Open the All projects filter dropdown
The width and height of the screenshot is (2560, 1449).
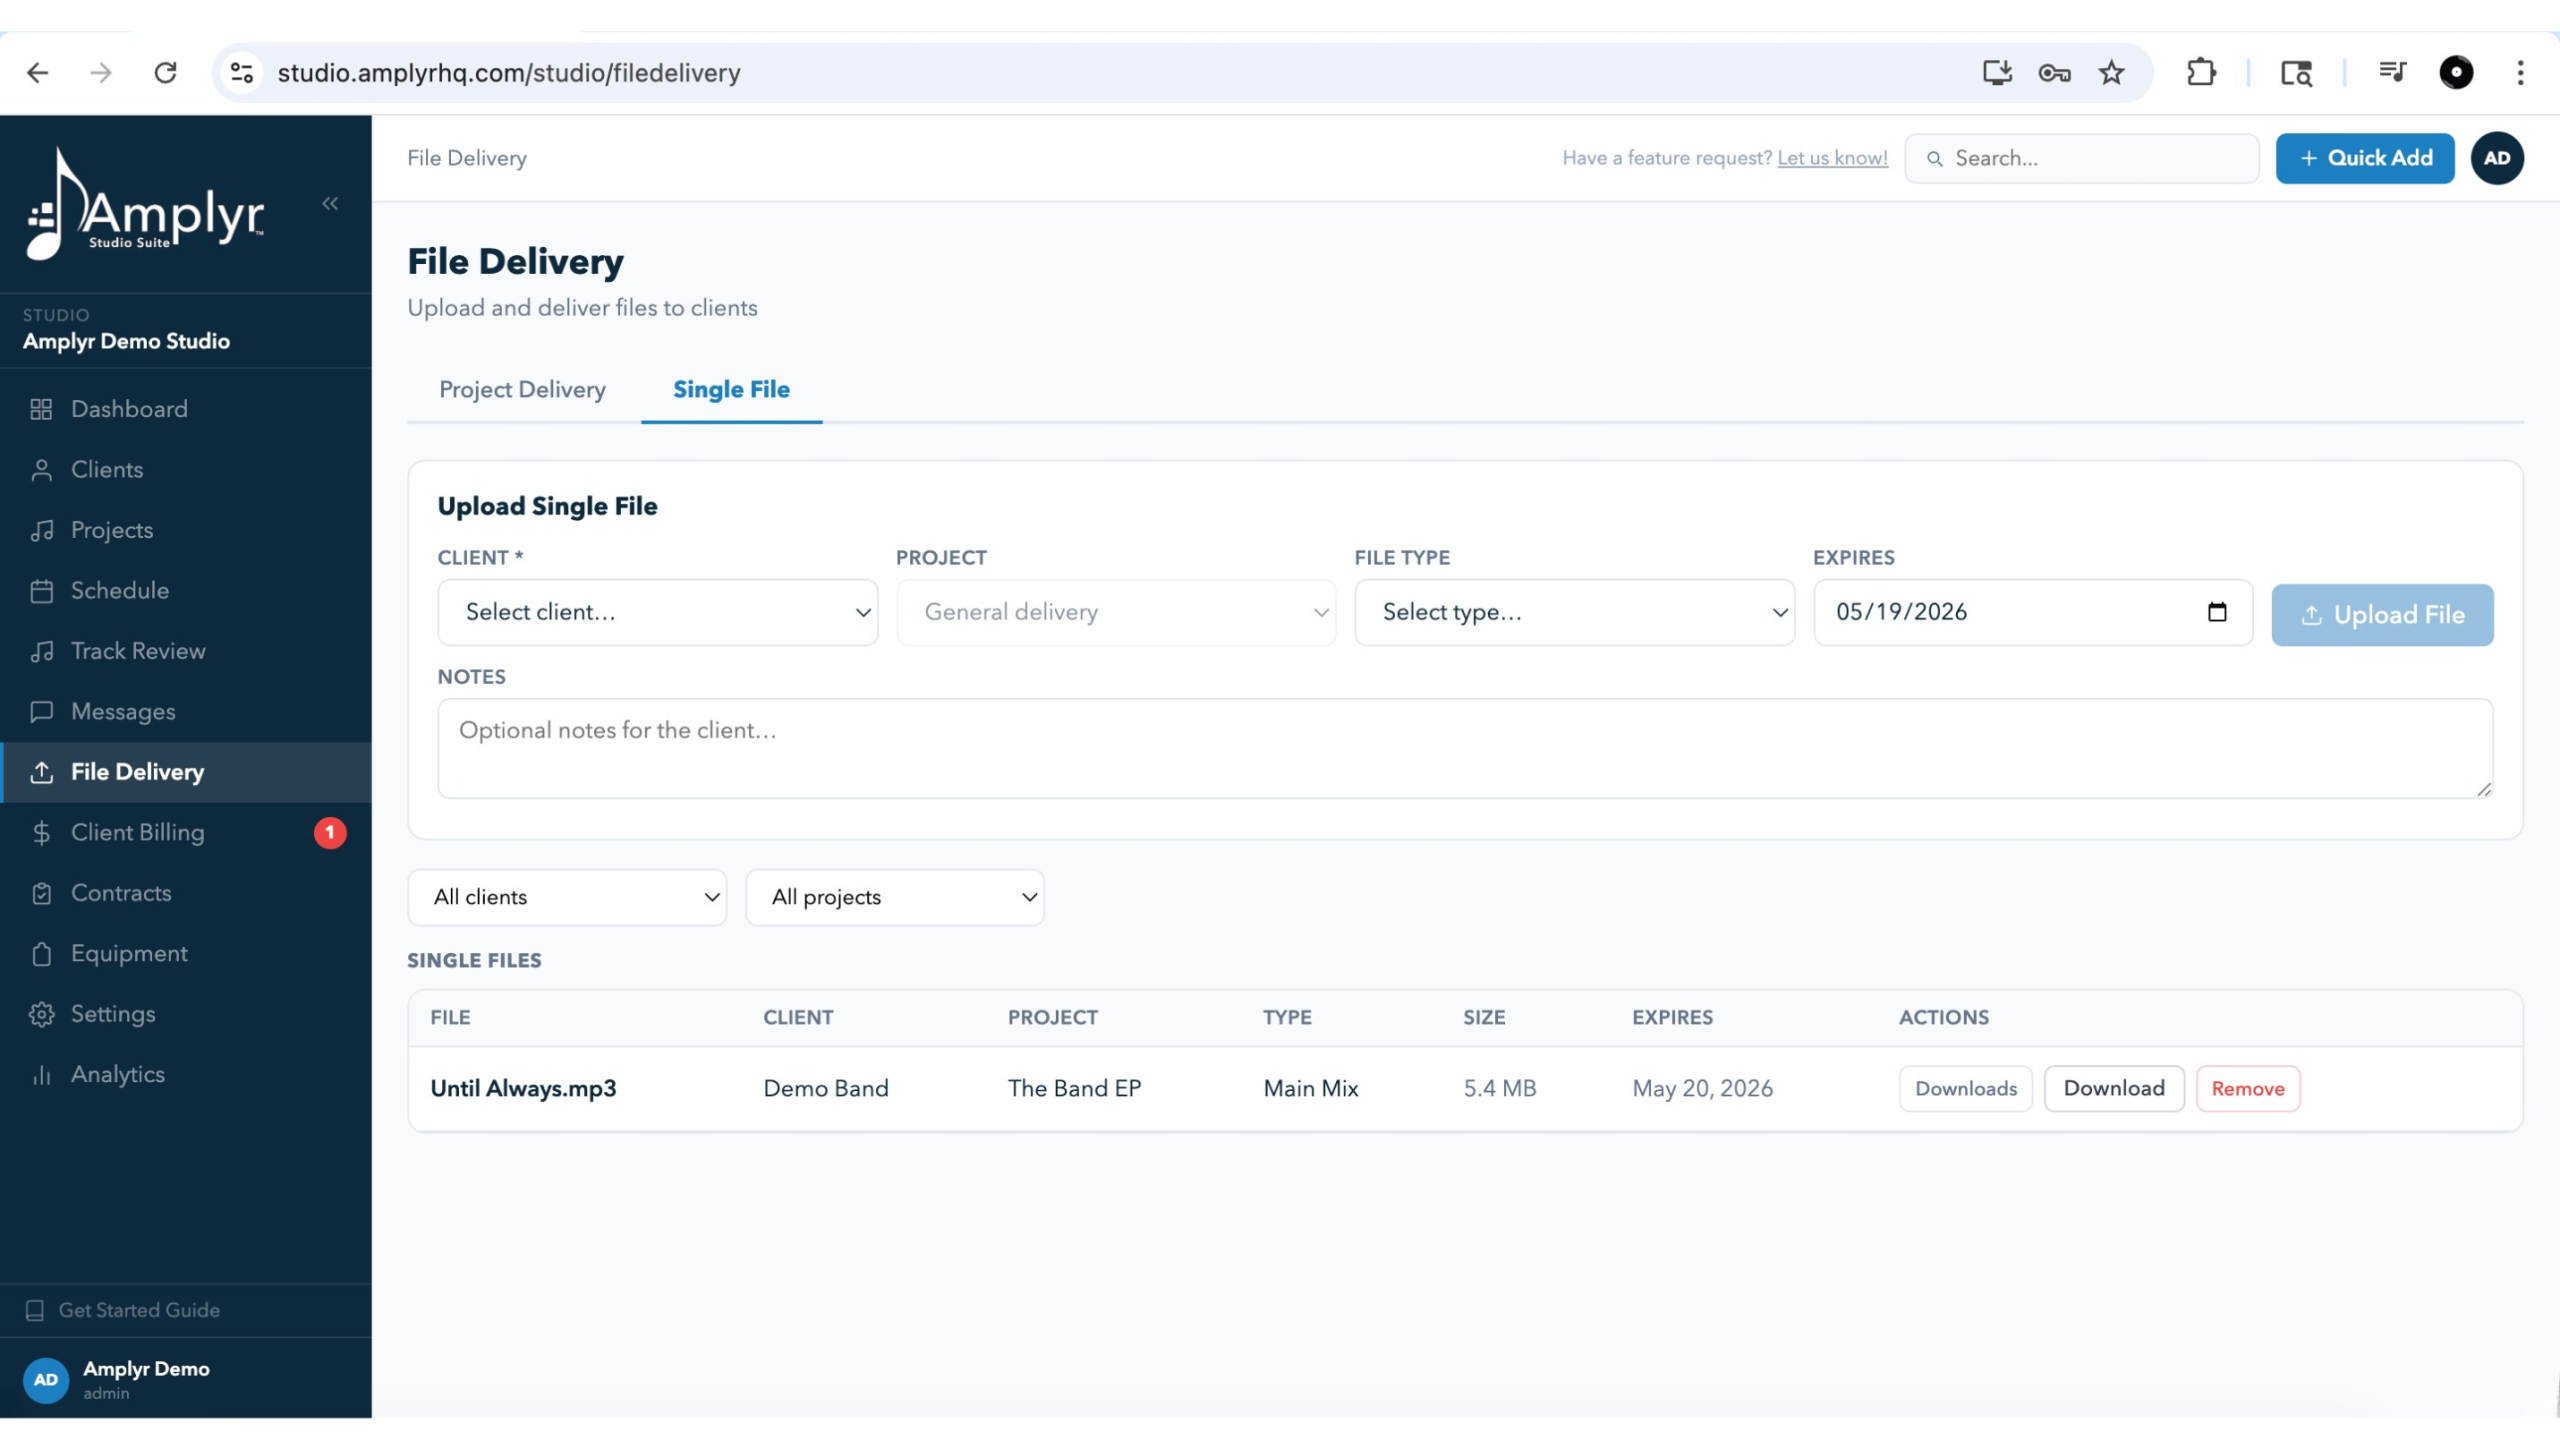pyautogui.click(x=894, y=897)
